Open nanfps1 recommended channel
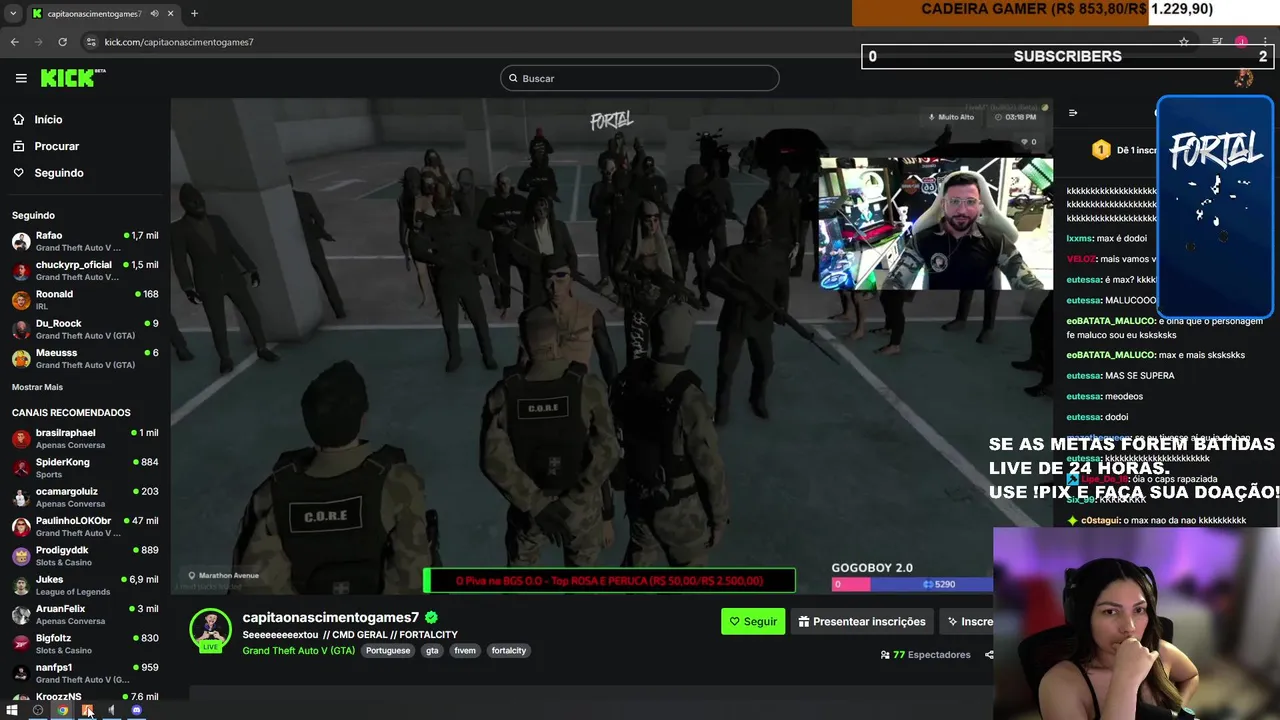Viewport: 1280px width, 720px height. coord(85,673)
